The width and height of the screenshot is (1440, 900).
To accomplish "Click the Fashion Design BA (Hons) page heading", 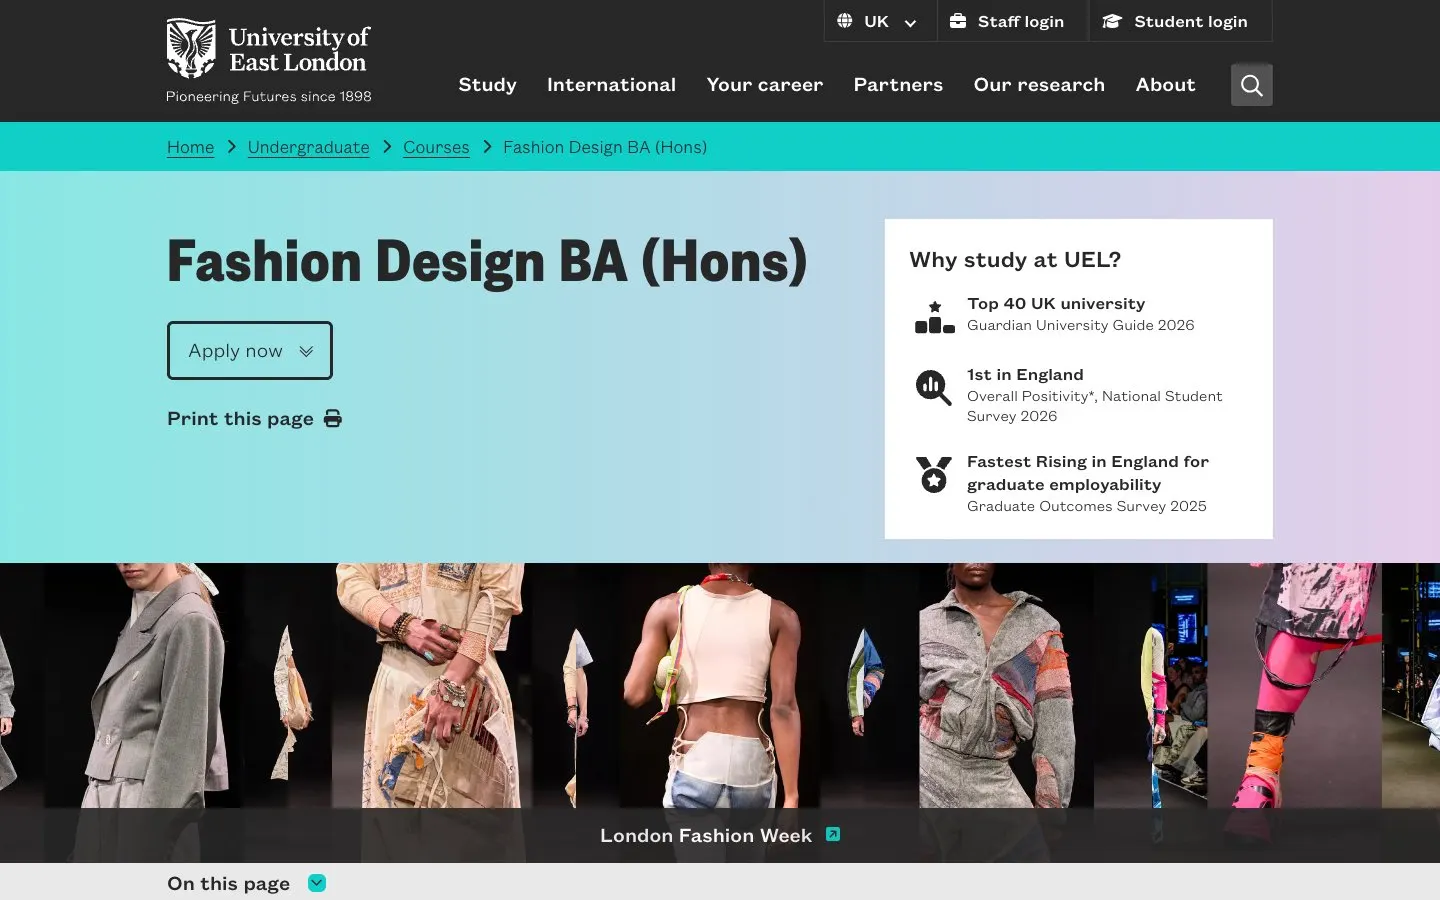I will [x=487, y=262].
